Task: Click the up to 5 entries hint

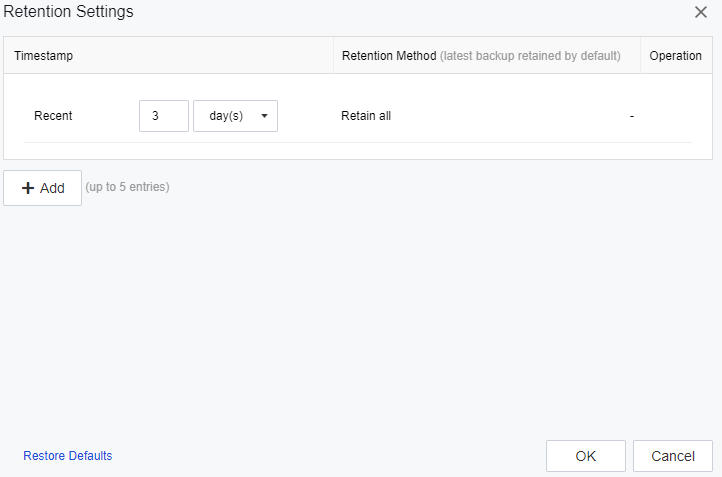Action: click(x=127, y=187)
